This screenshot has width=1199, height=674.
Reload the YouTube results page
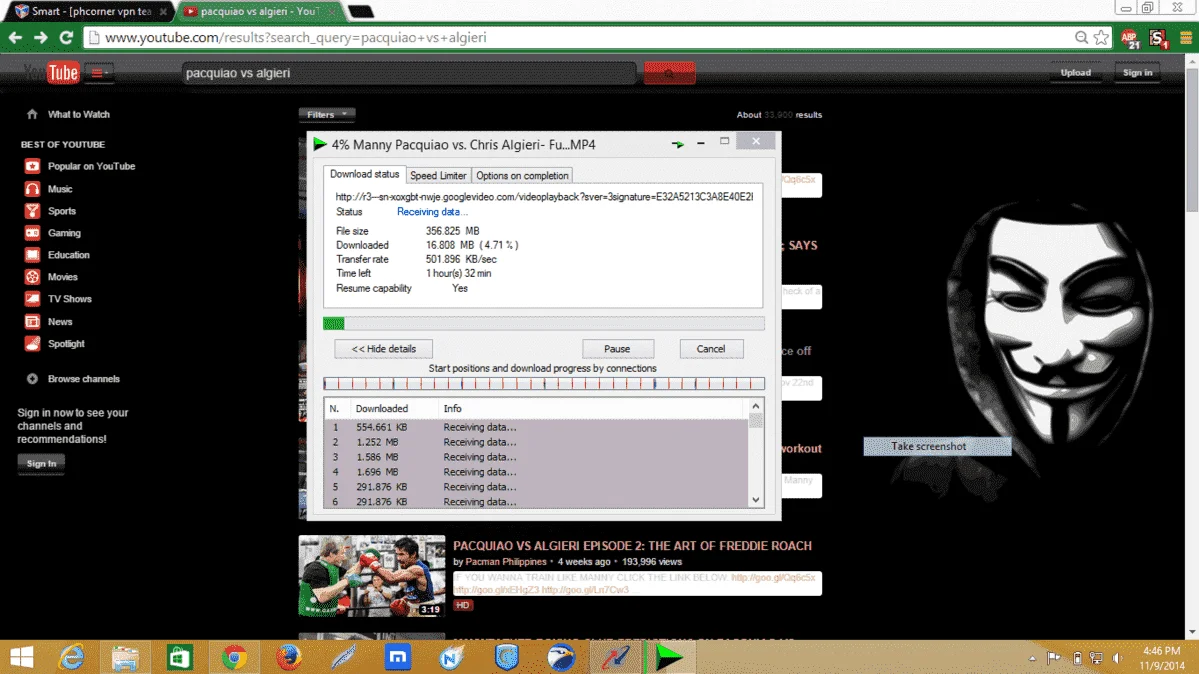coord(67,37)
